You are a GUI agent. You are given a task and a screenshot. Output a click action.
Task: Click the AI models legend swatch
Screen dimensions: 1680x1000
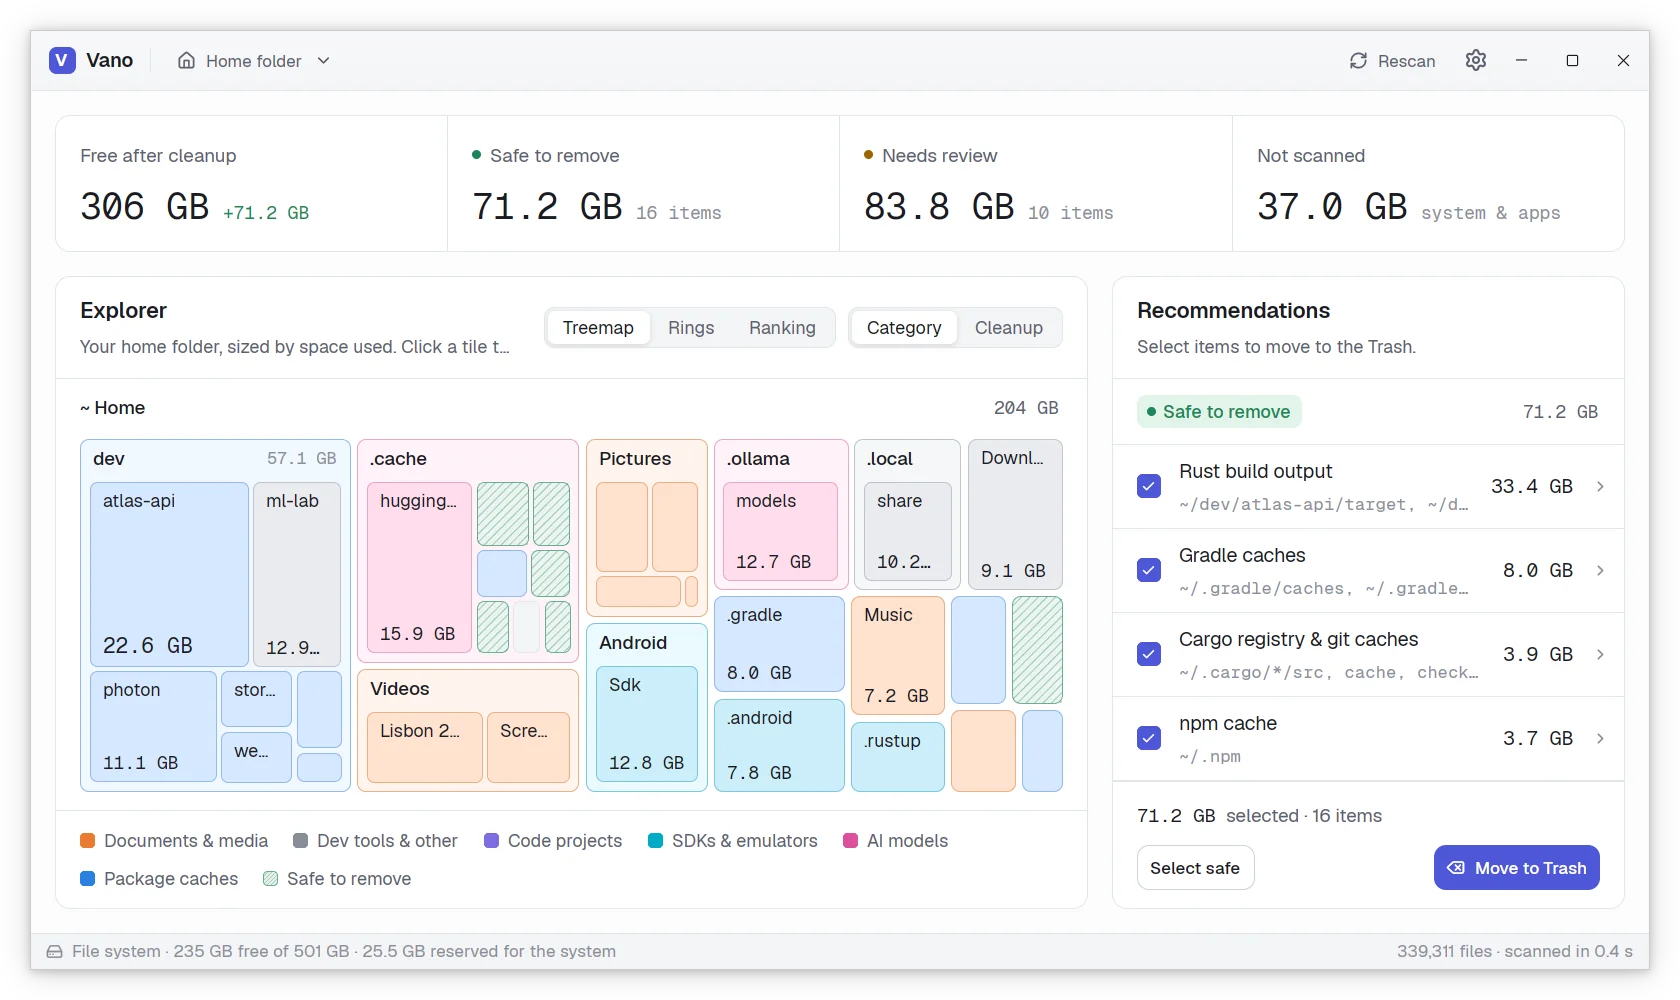coord(851,841)
